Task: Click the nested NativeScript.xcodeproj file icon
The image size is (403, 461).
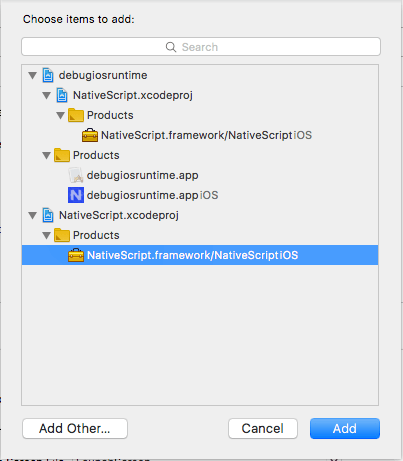Action: [62, 95]
